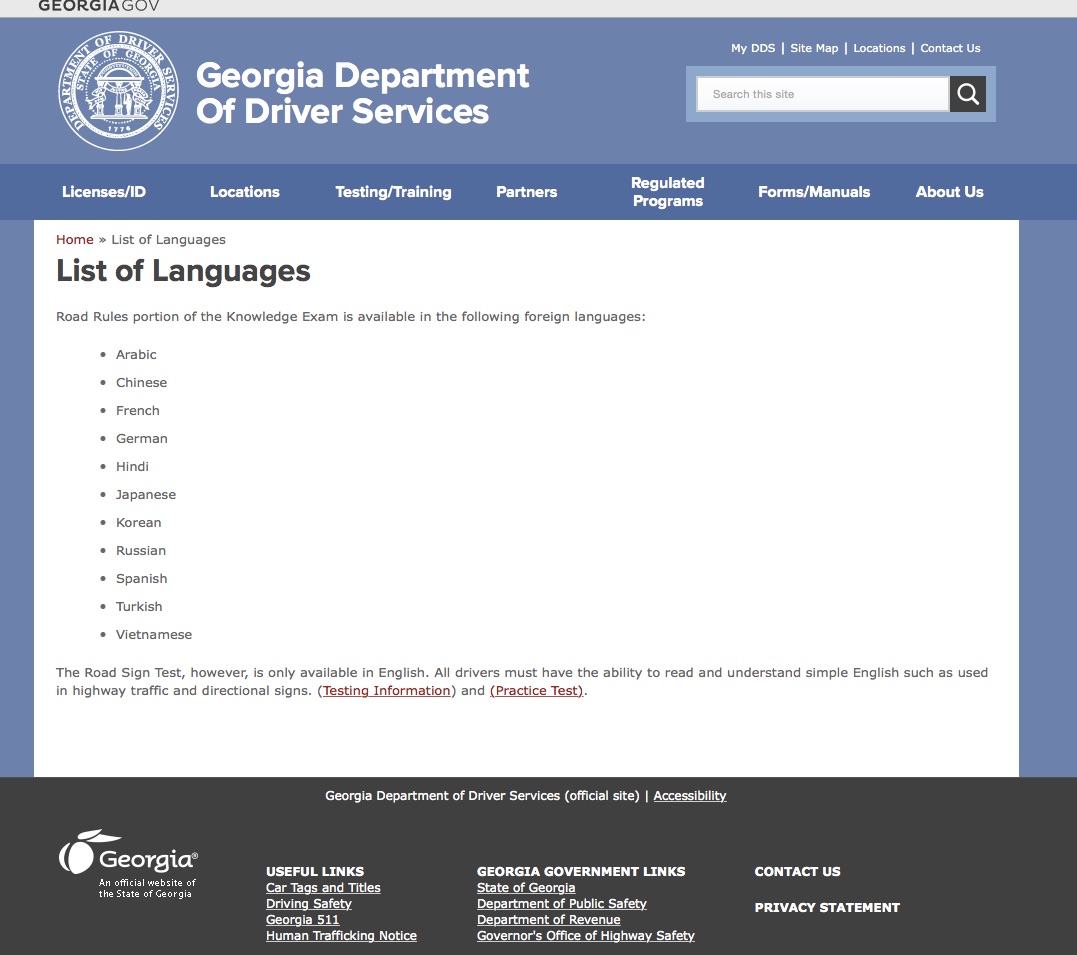Open the Partners menu
The image size is (1077, 955).
[x=527, y=192]
